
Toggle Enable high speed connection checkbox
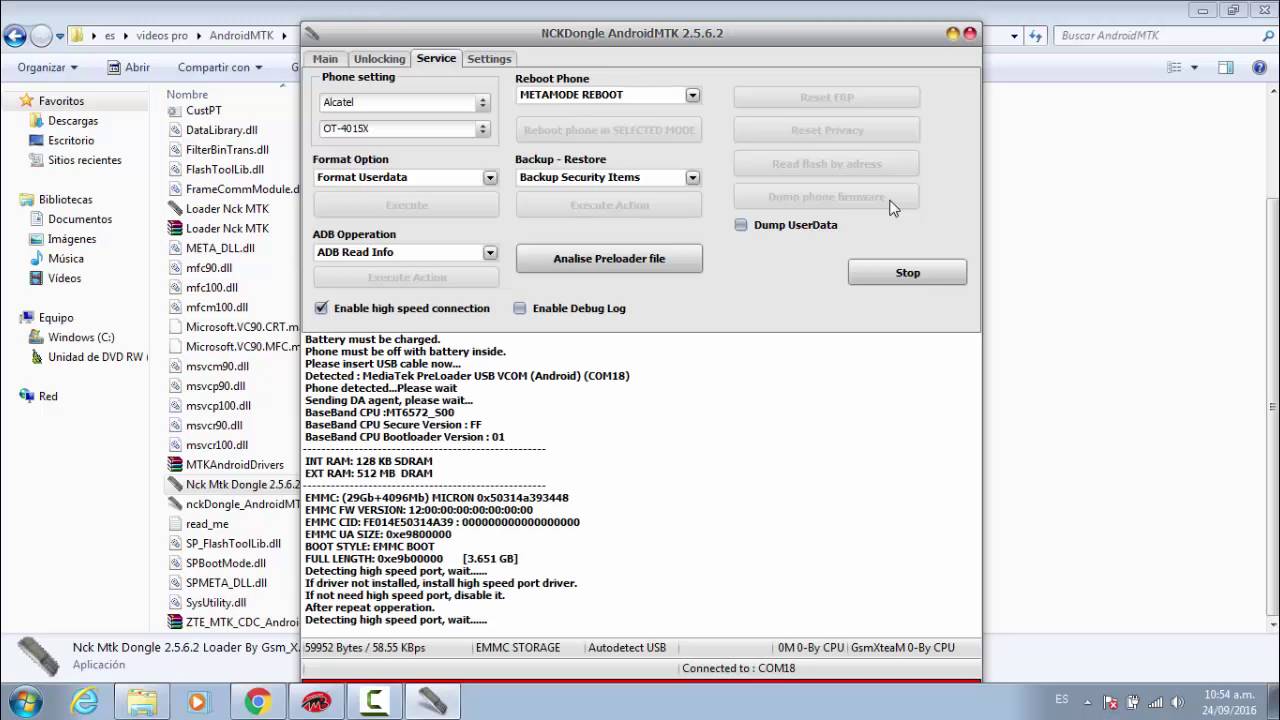point(321,308)
